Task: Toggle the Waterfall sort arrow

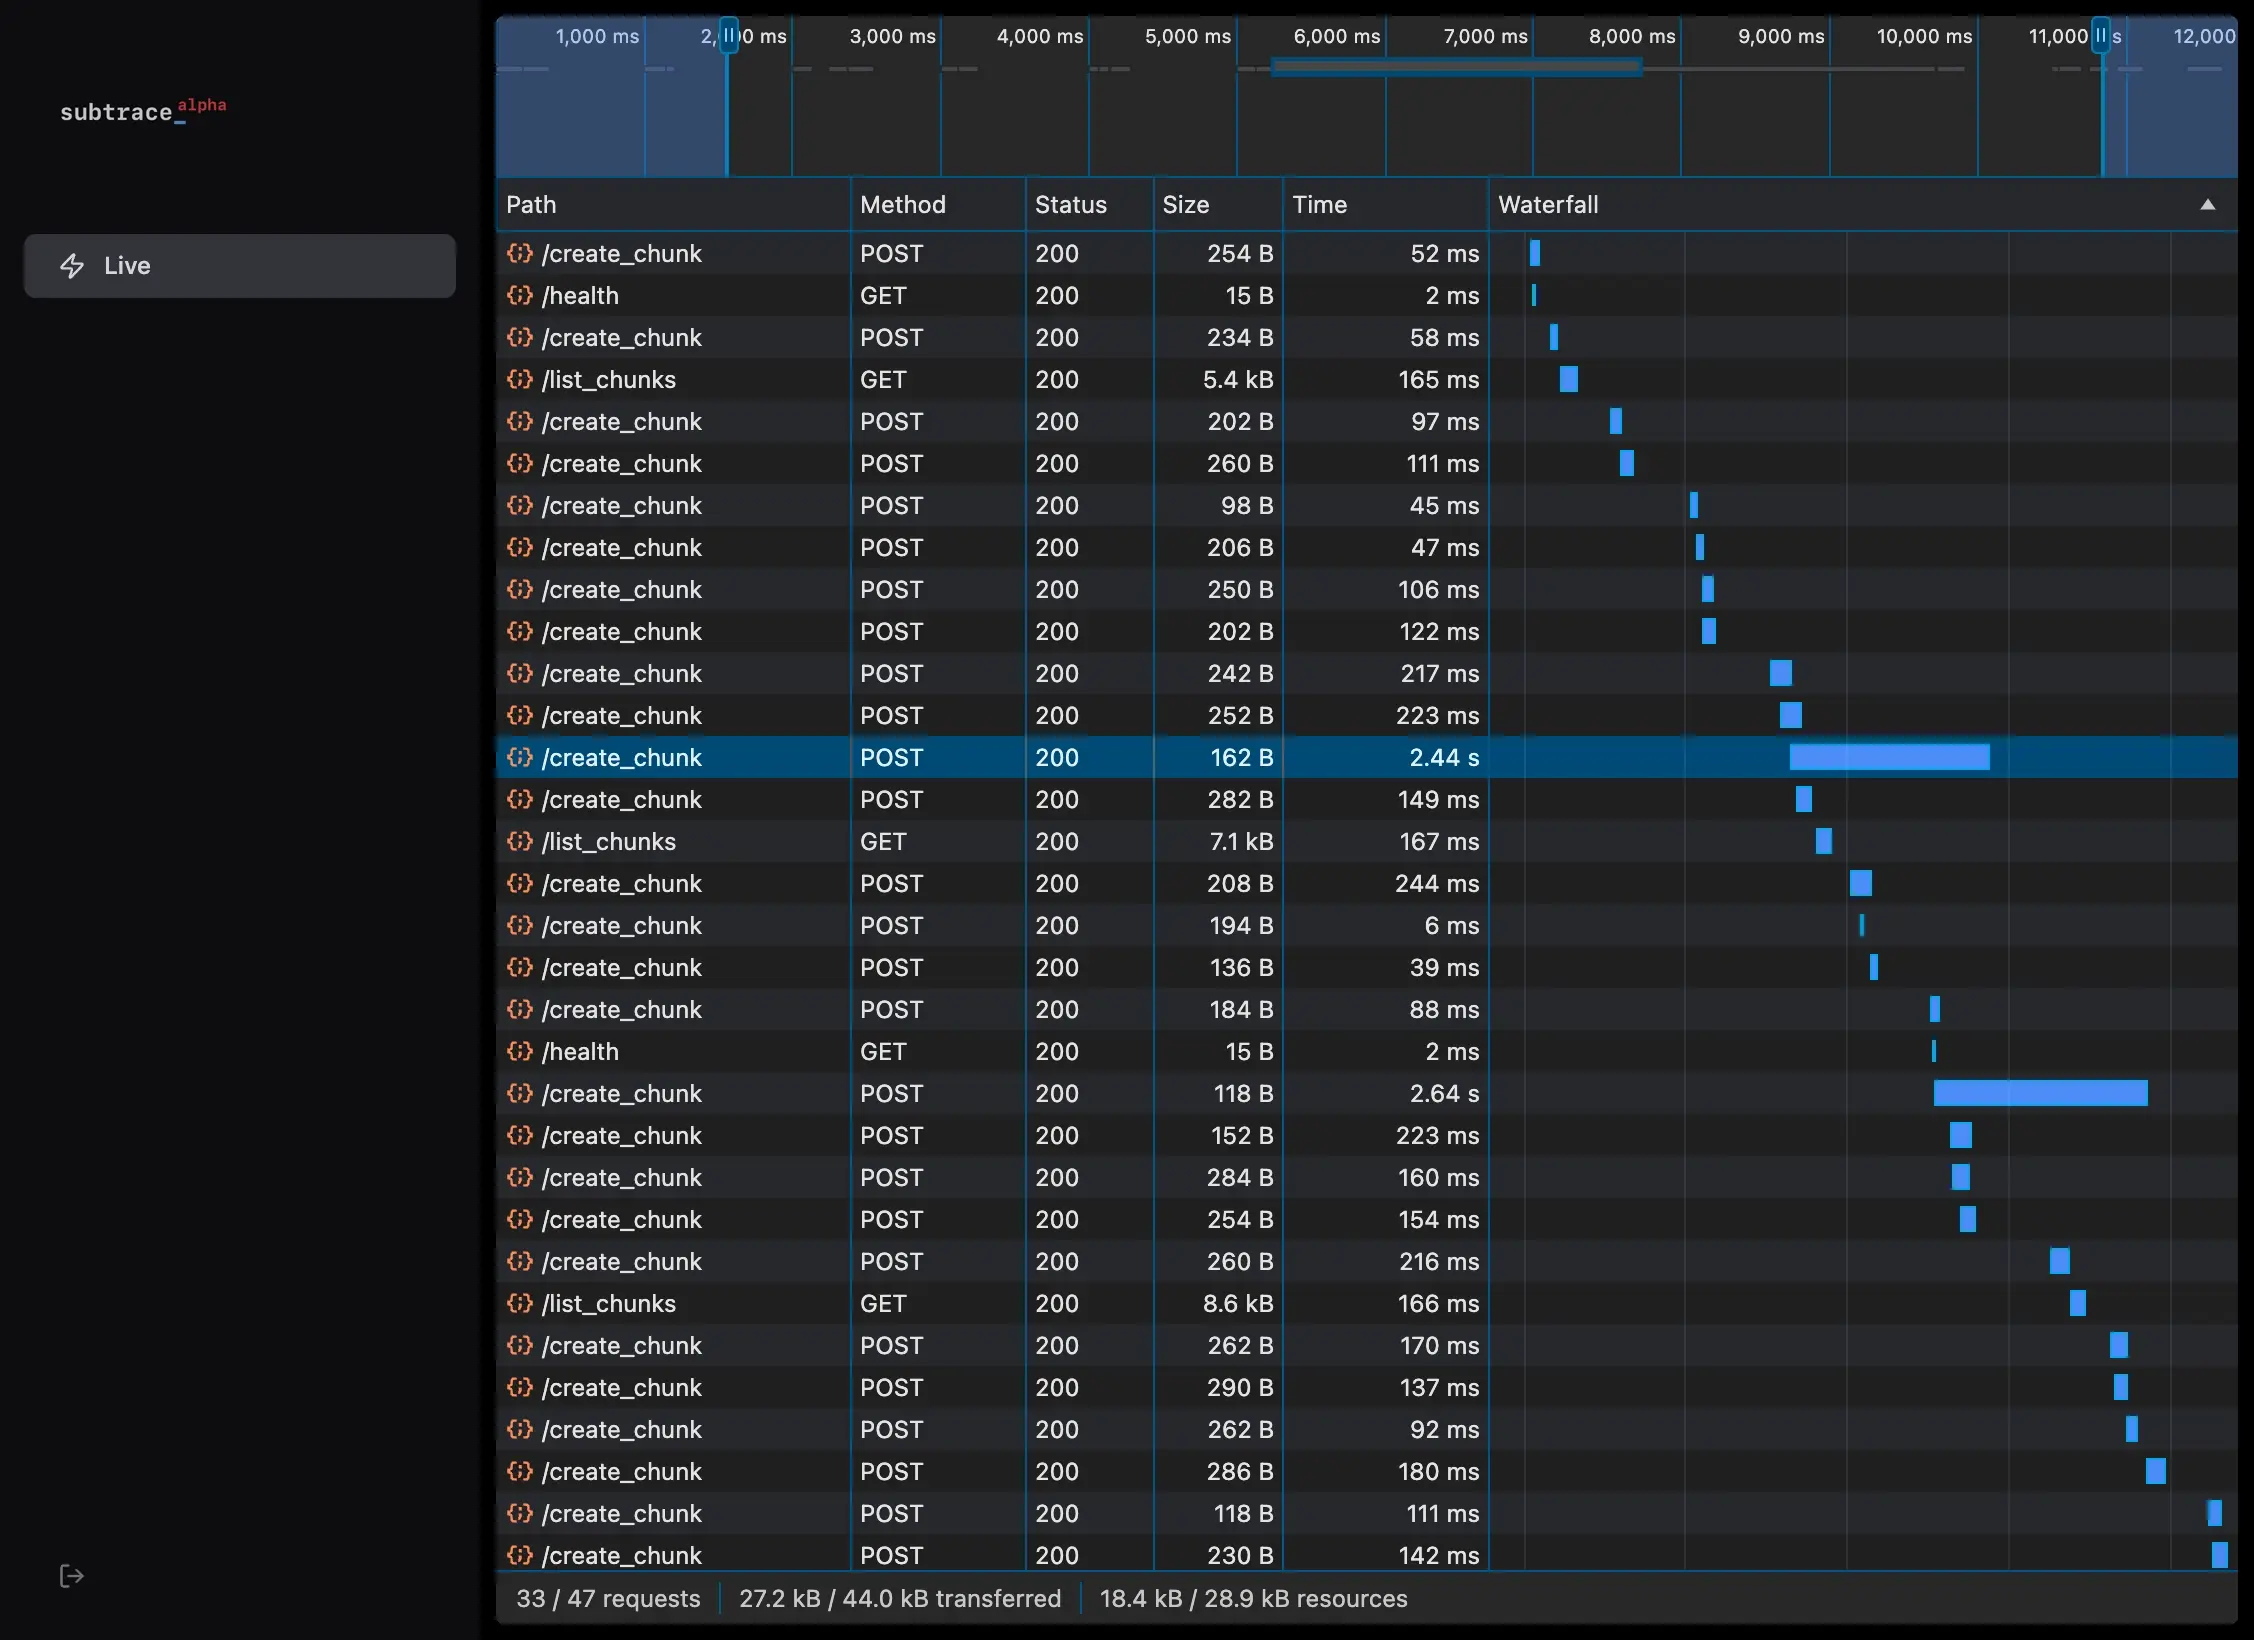Action: (2207, 205)
